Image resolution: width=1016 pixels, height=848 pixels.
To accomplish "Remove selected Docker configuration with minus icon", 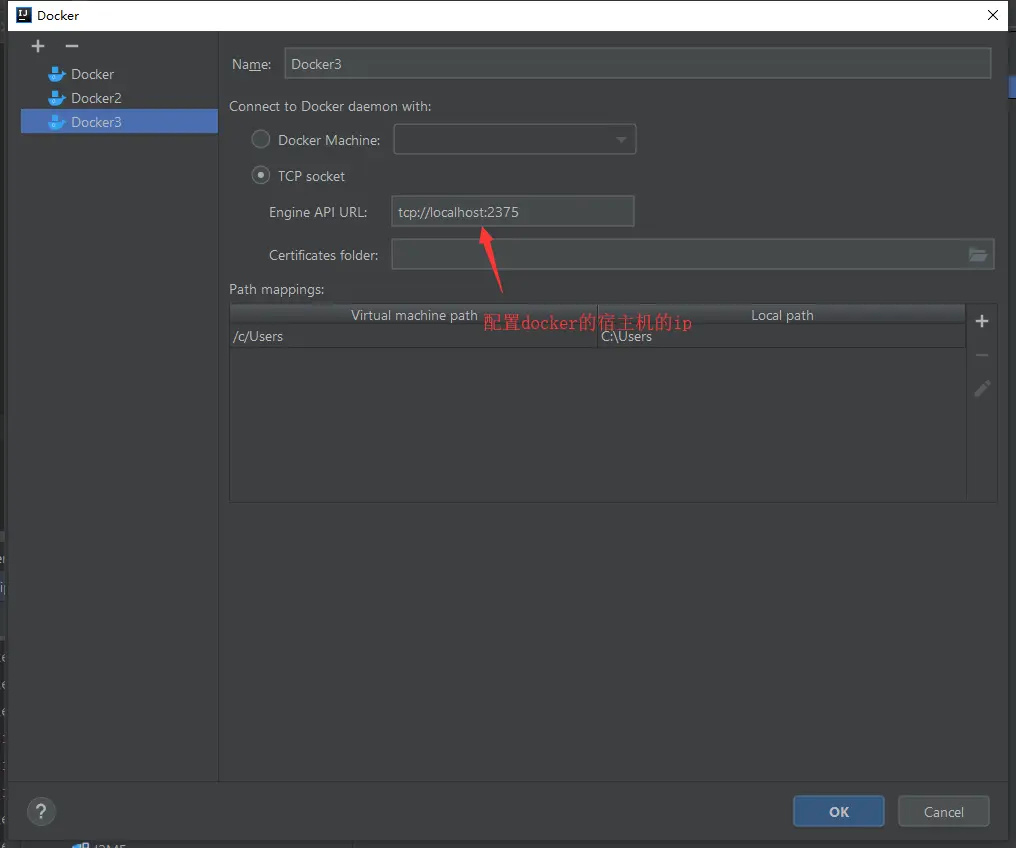I will coord(72,46).
